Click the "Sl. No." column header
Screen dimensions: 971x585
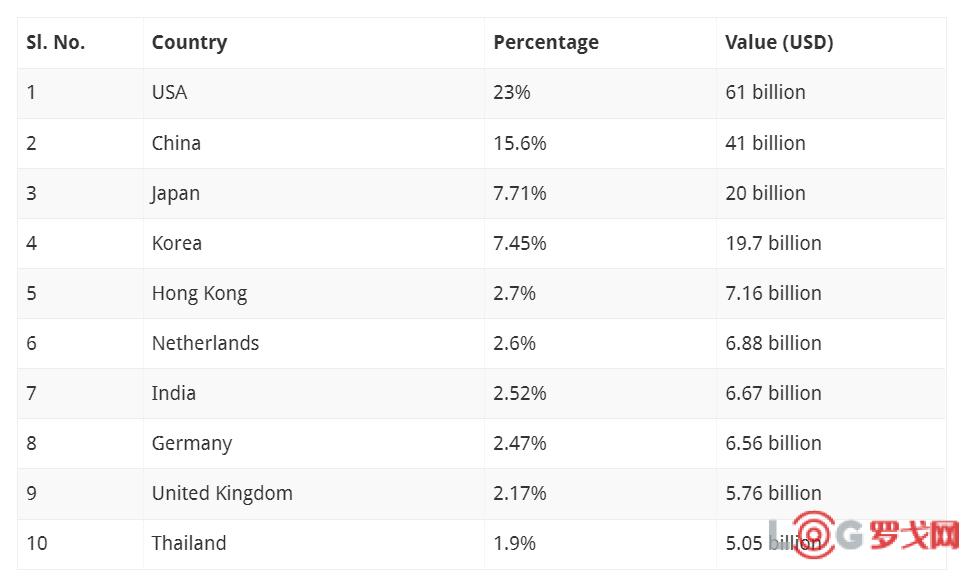pos(56,42)
